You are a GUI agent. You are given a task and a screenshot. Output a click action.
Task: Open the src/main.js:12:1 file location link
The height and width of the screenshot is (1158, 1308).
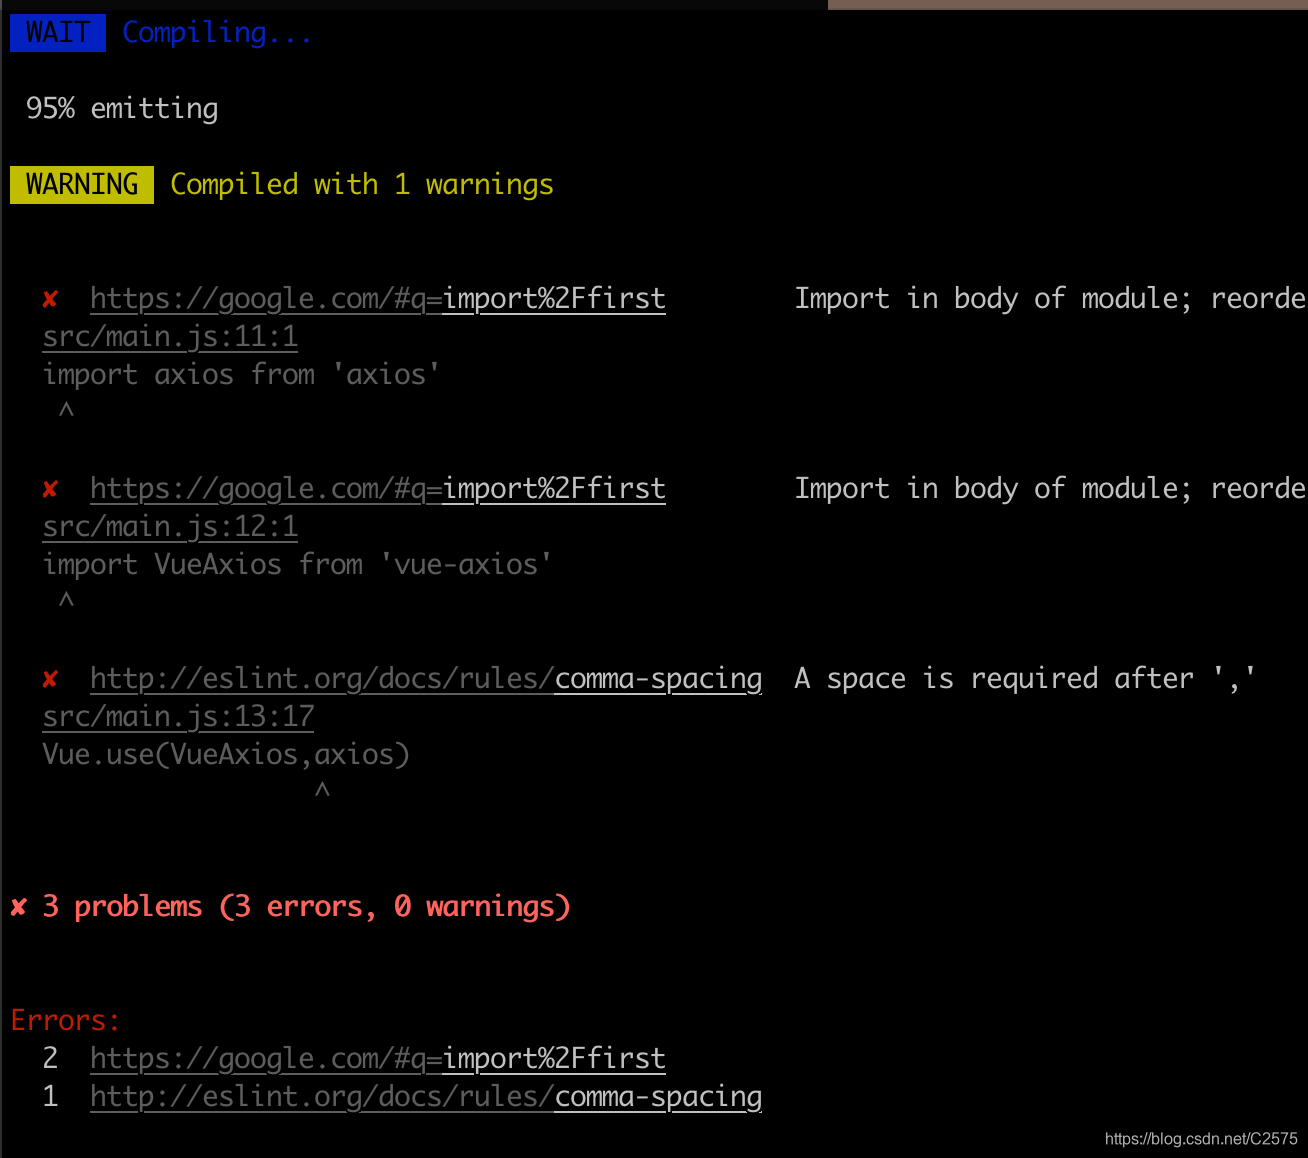tap(169, 526)
